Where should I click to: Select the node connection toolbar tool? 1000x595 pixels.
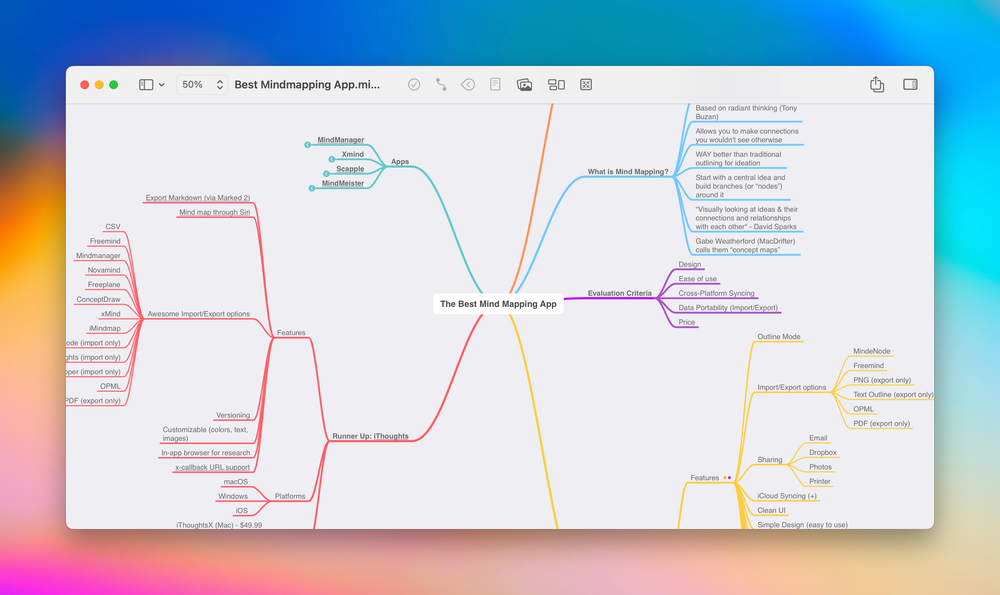click(x=440, y=84)
